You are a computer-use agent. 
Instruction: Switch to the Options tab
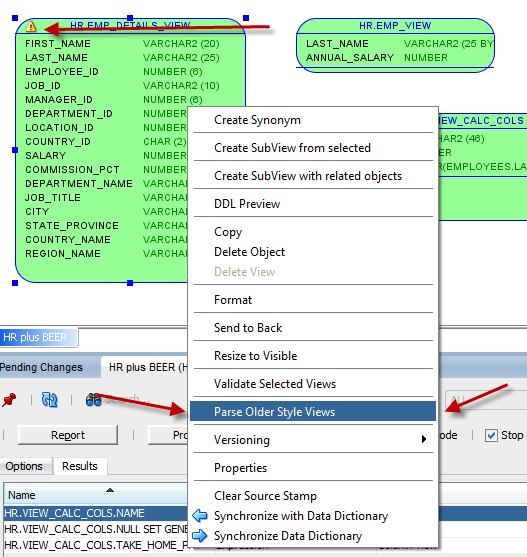(24, 466)
